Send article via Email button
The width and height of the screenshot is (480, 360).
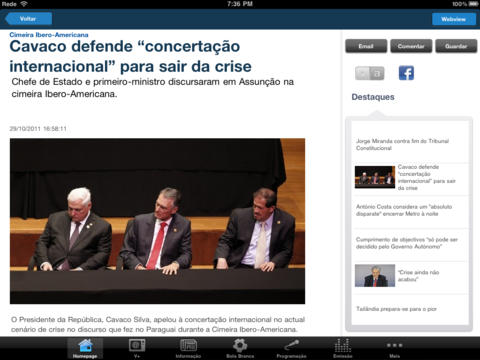[x=366, y=46]
